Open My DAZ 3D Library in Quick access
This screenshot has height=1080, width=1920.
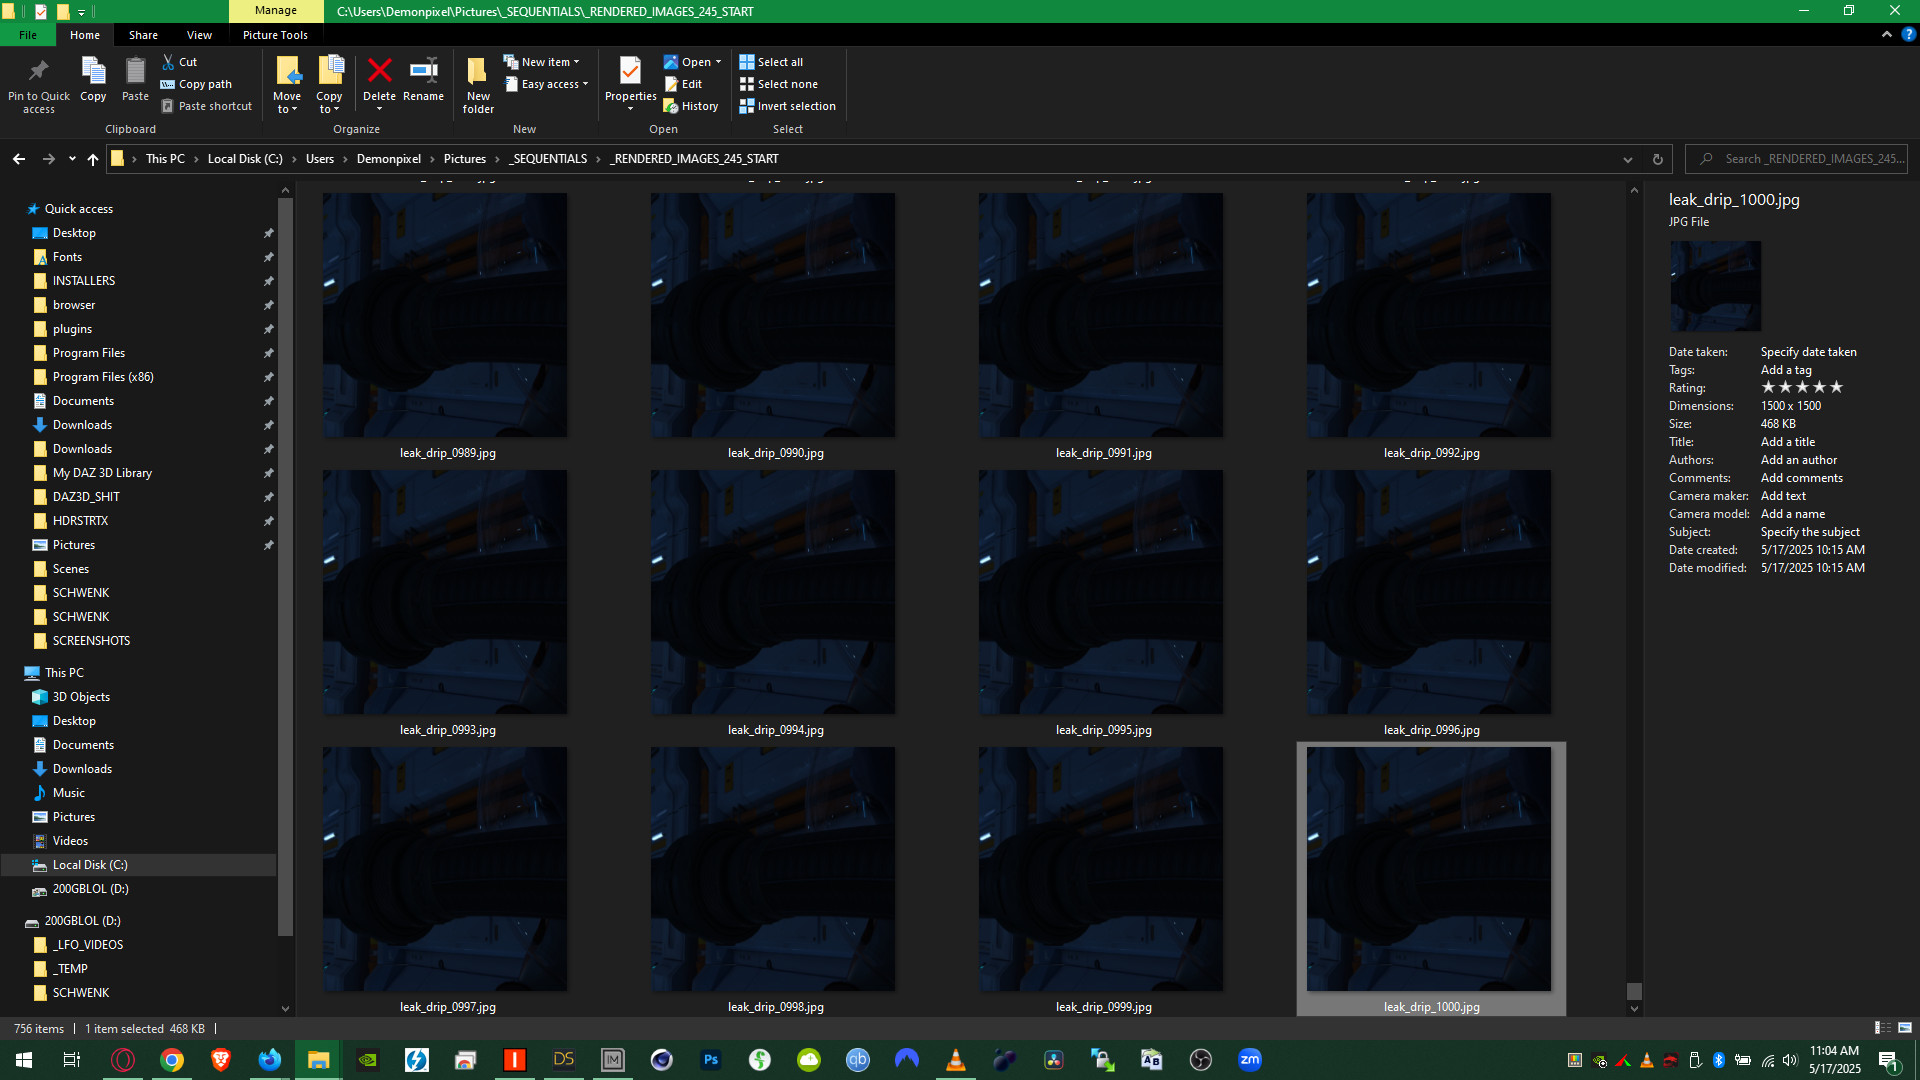click(x=102, y=473)
